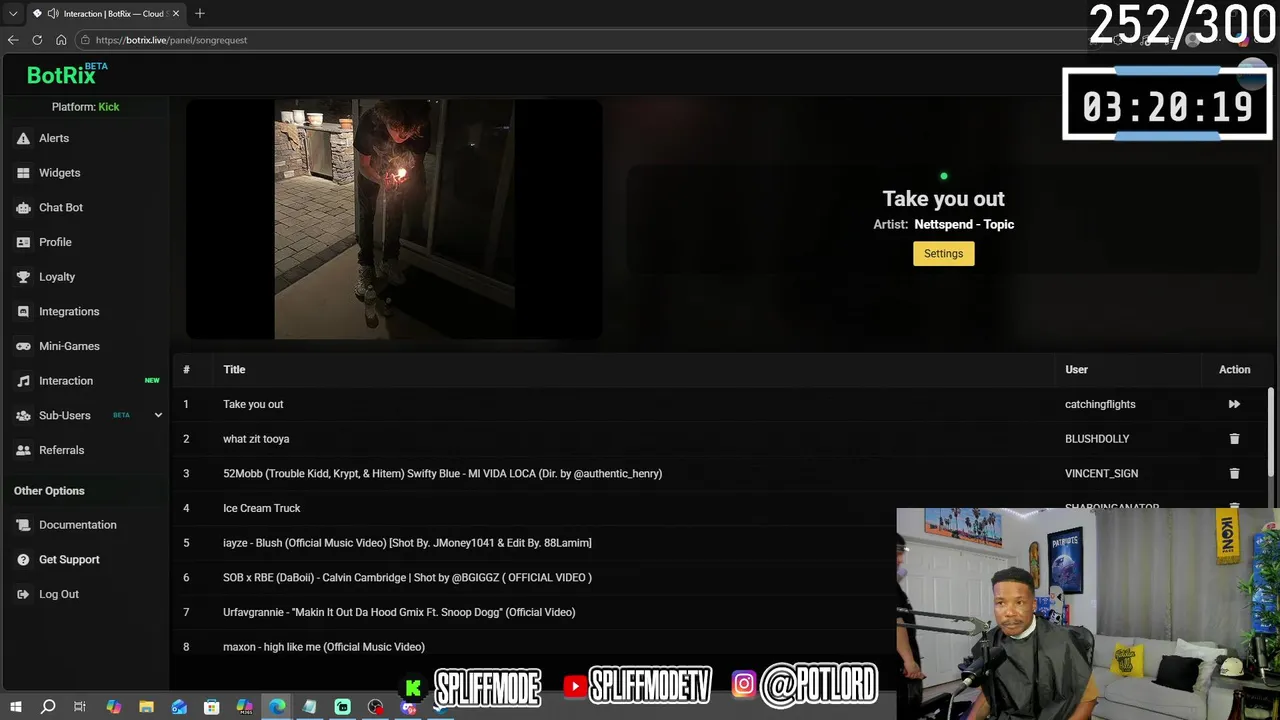
Task: Click the yellow Settings button
Action: (943, 254)
